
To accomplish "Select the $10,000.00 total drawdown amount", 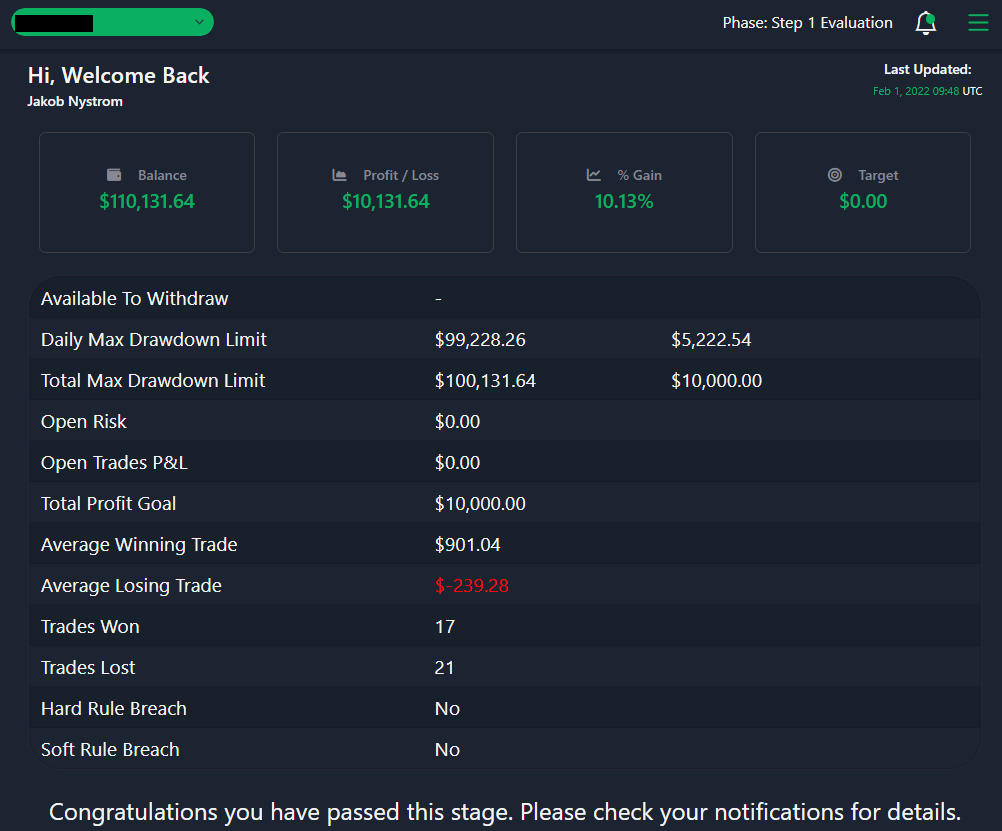I will pyautogui.click(x=716, y=380).
